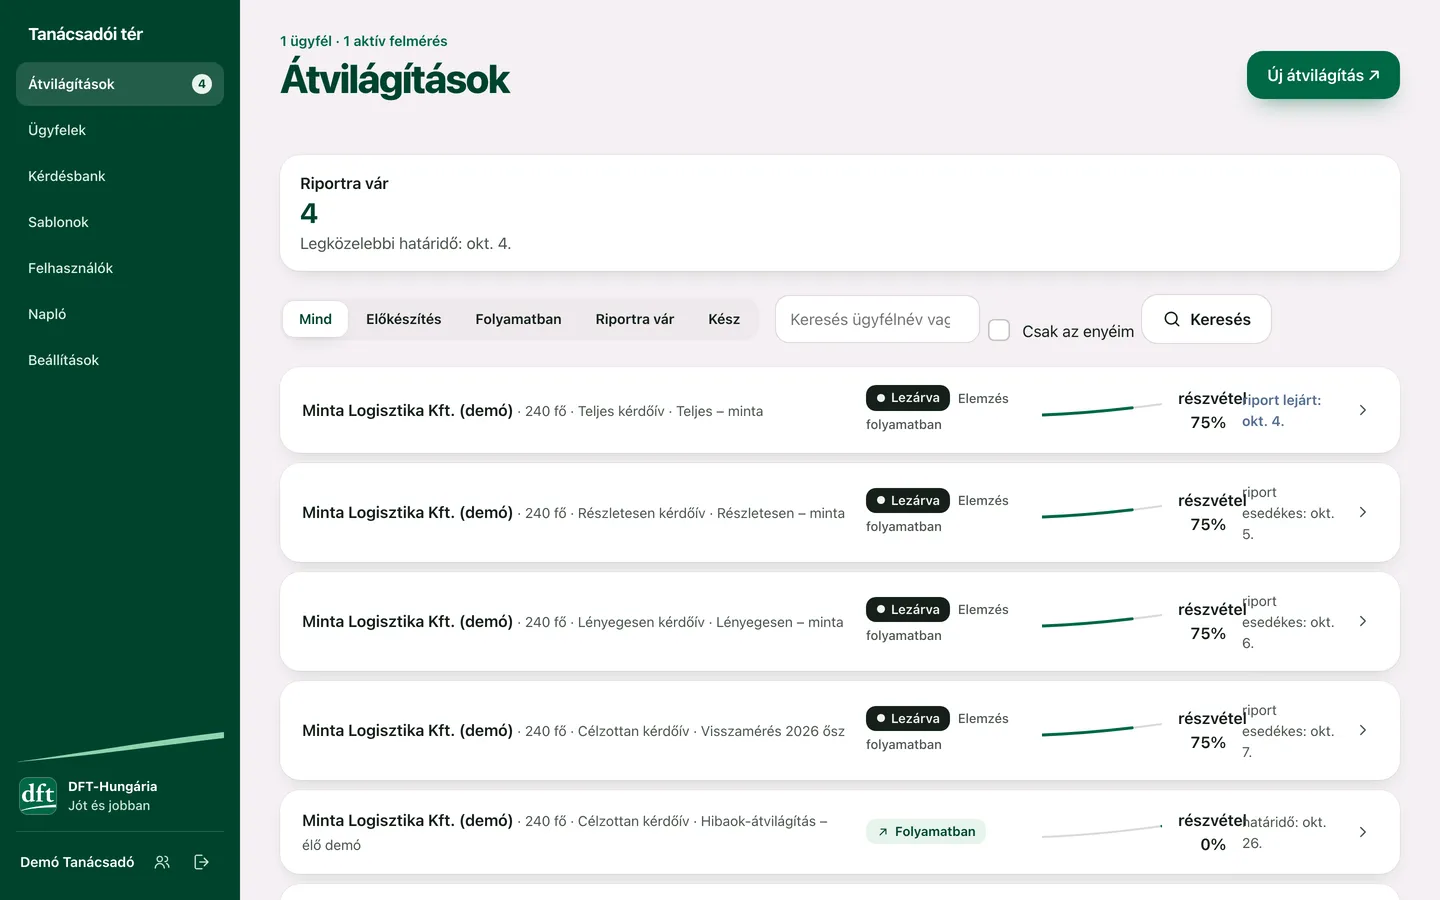Click the 0% részvétel value
The image size is (1440, 900).
pyautogui.click(x=1213, y=844)
